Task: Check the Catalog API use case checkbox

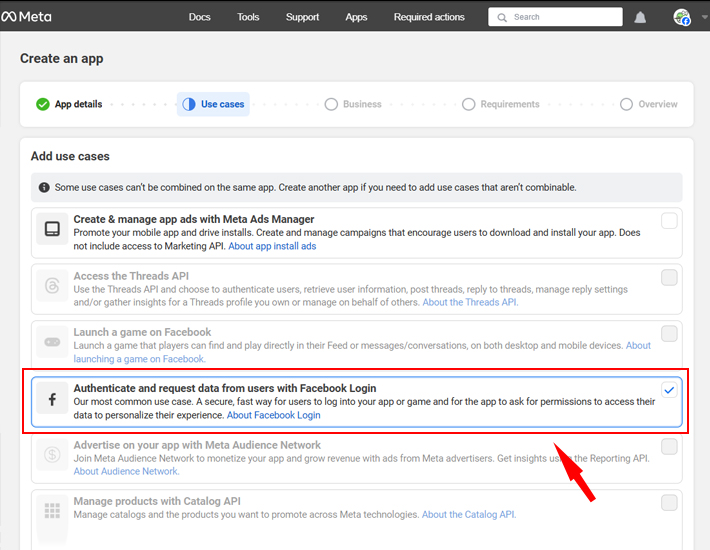Action: click(669, 502)
